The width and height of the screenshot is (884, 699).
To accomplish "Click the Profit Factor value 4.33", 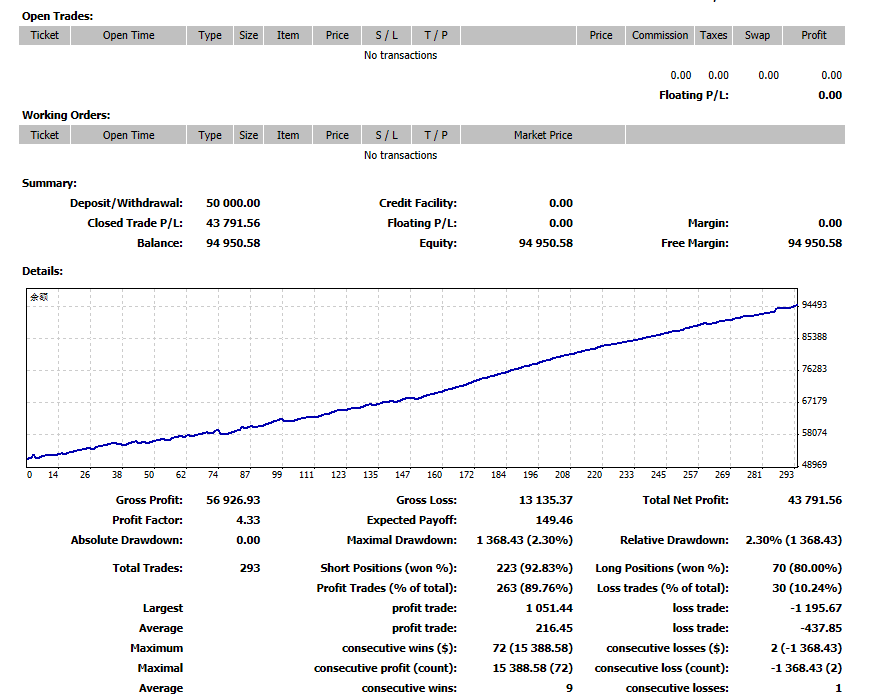I will click(x=248, y=520).
